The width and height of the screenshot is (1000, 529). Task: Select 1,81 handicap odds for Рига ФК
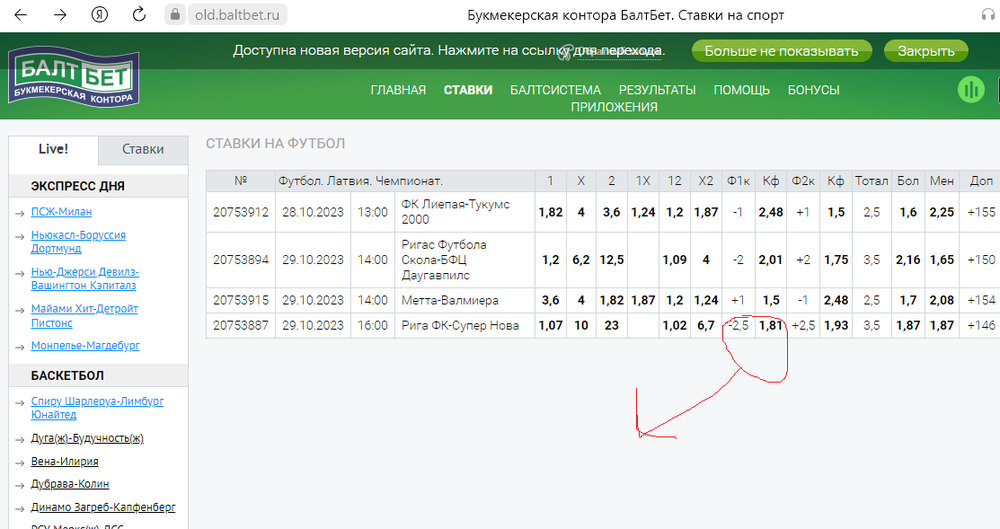tap(771, 325)
